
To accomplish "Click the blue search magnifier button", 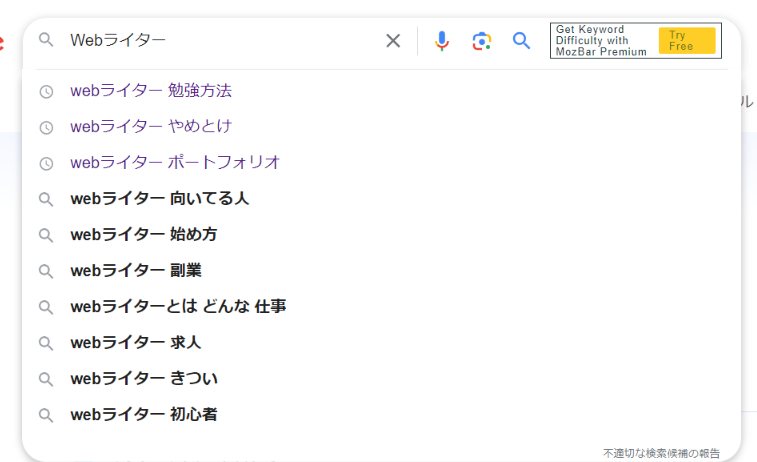I will (x=521, y=41).
